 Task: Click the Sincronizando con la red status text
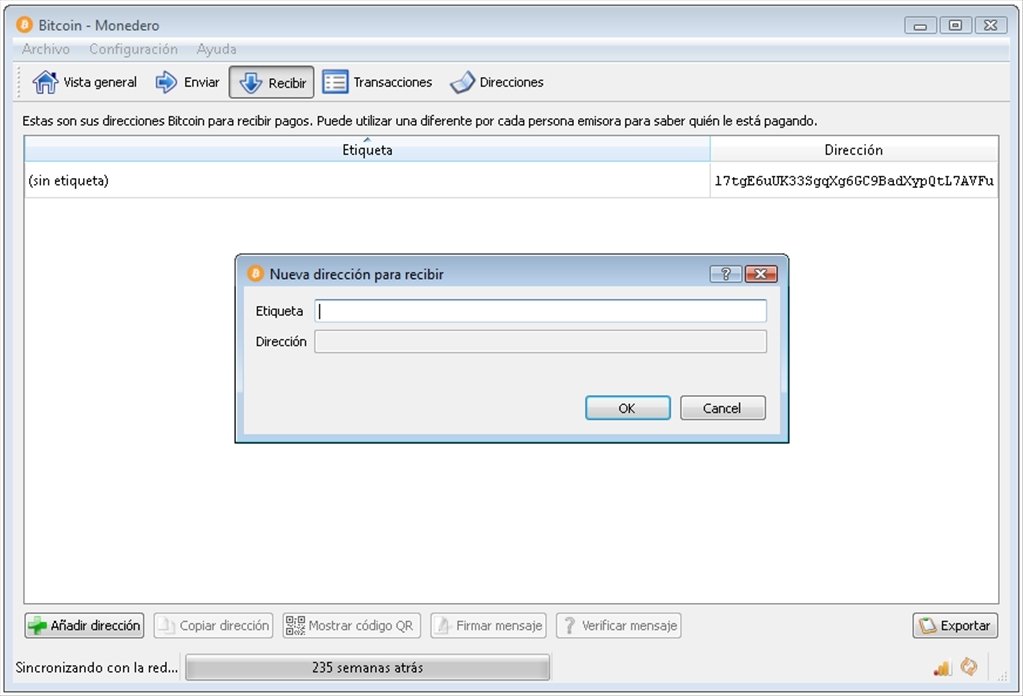(x=97, y=667)
